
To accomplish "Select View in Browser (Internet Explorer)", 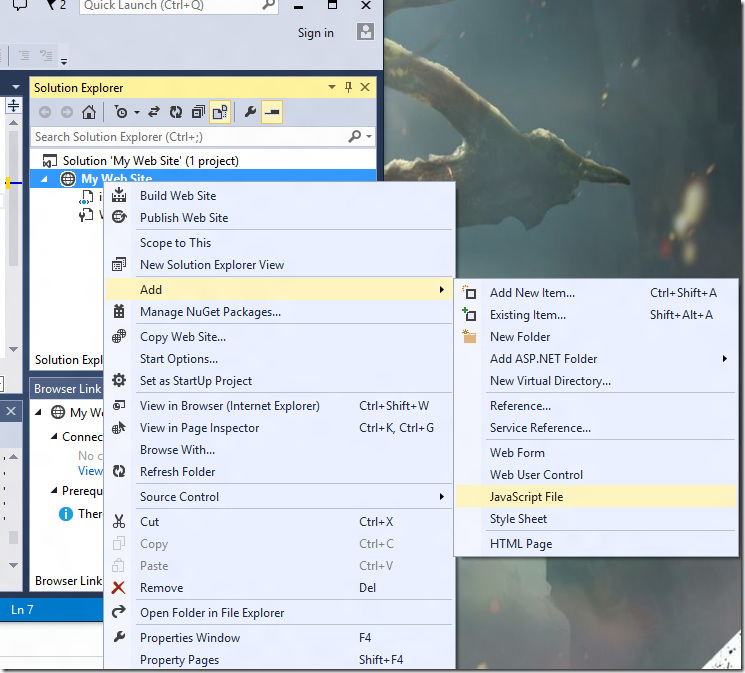I will pyautogui.click(x=279, y=406).
